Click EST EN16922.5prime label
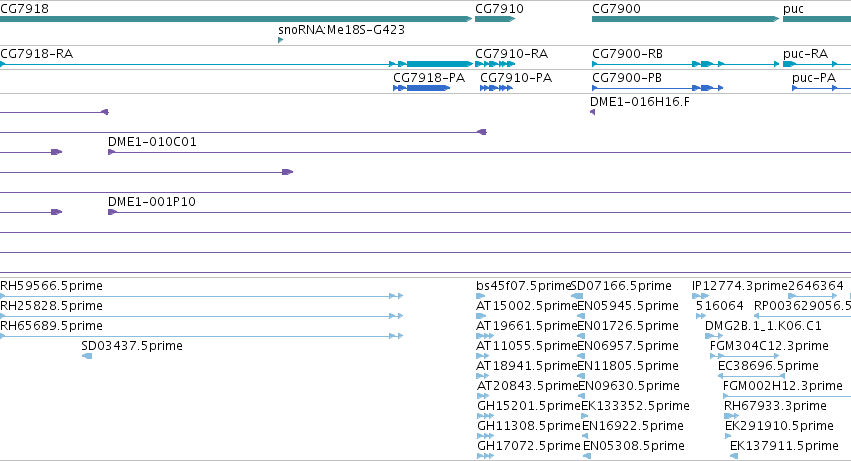This screenshot has height=461, width=851. click(632, 426)
